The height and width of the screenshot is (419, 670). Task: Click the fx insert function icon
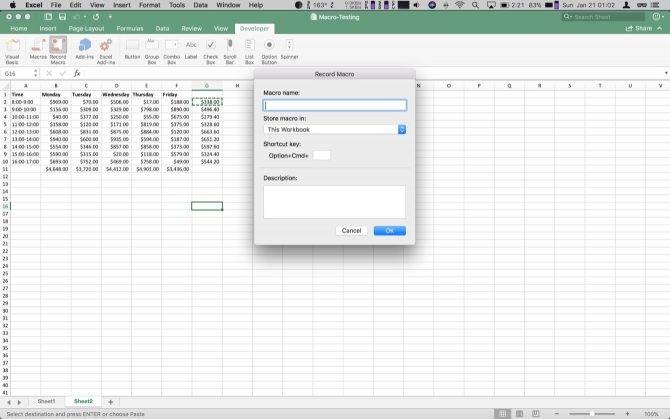tap(77, 73)
